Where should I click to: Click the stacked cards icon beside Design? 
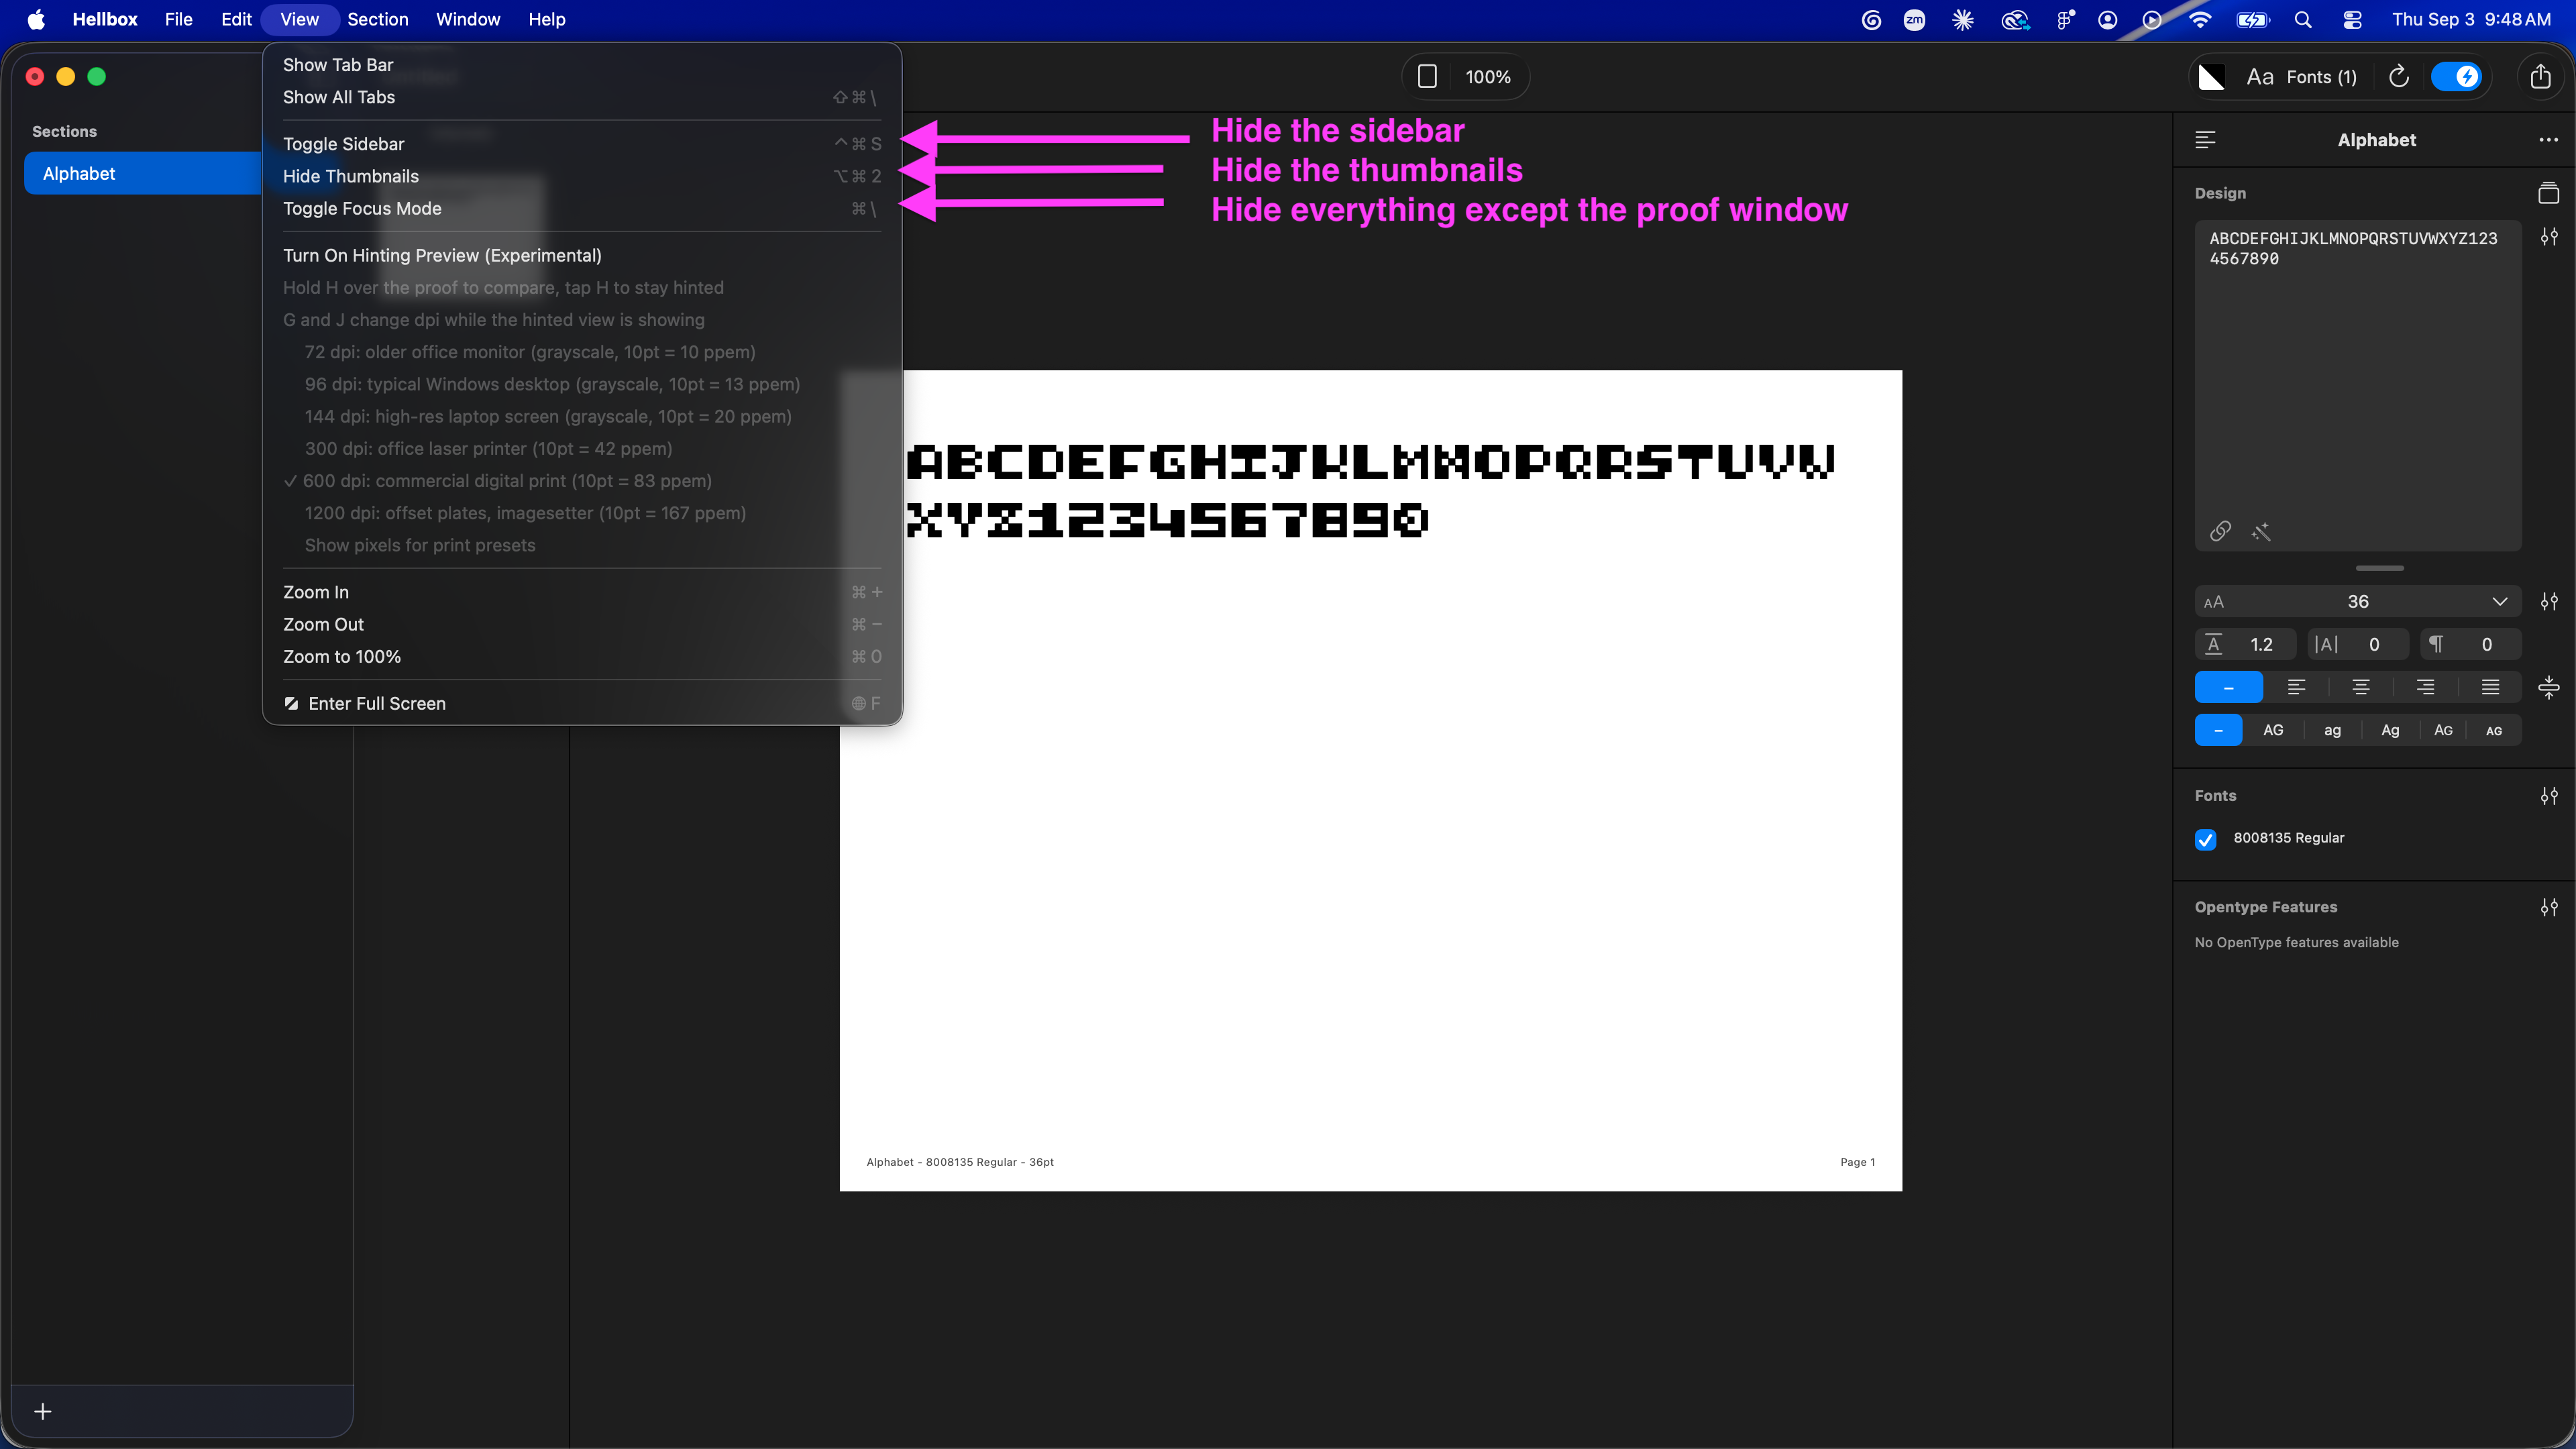point(2548,193)
